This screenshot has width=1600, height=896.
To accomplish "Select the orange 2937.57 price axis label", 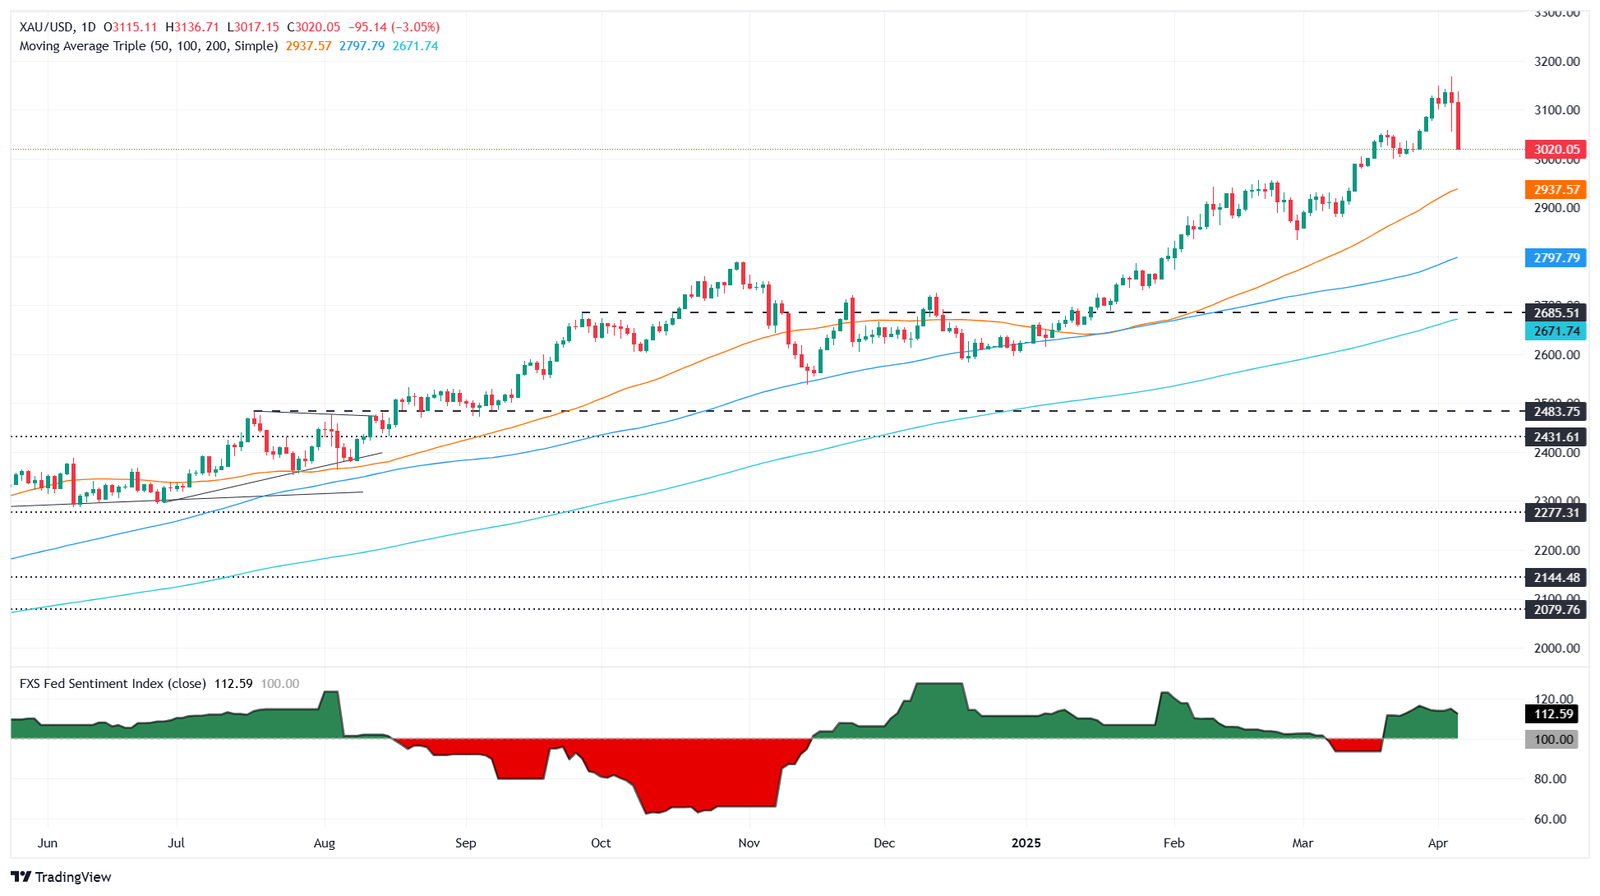I will click(1555, 189).
